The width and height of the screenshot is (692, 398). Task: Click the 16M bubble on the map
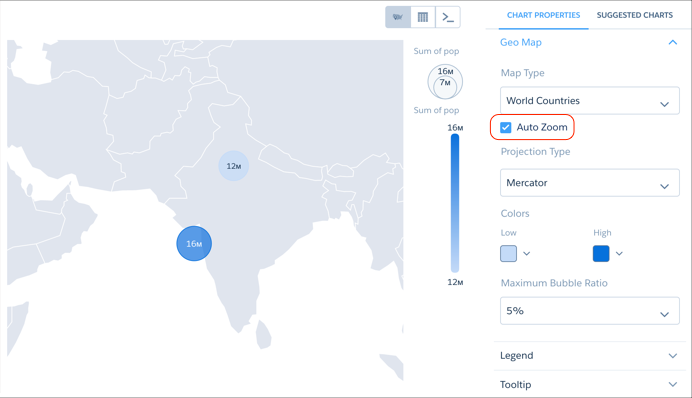(x=194, y=244)
